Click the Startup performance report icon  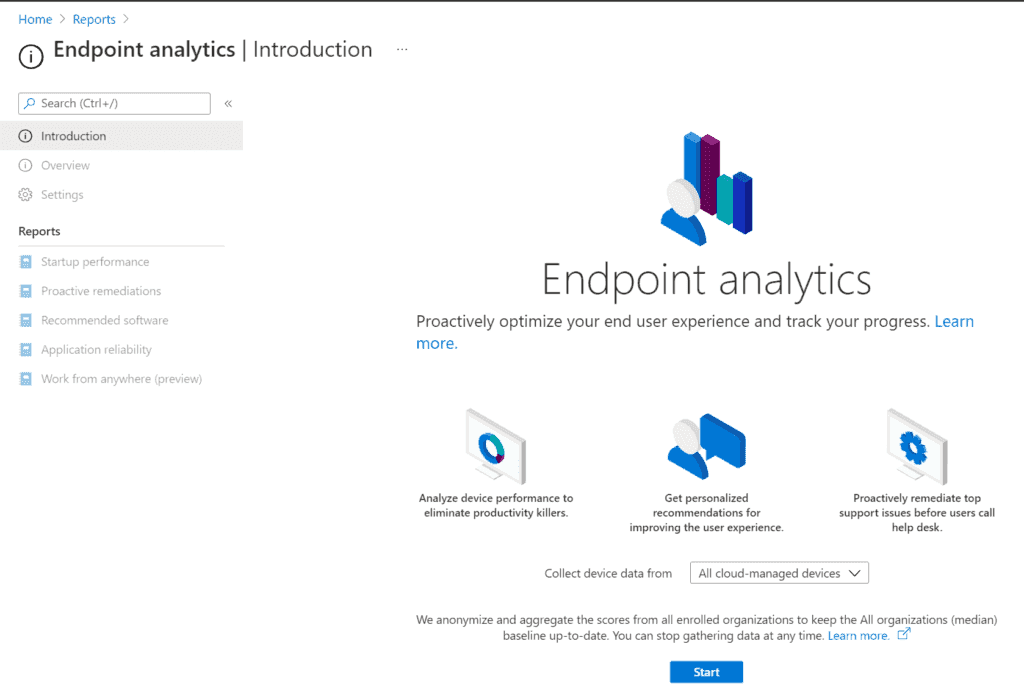tap(25, 262)
